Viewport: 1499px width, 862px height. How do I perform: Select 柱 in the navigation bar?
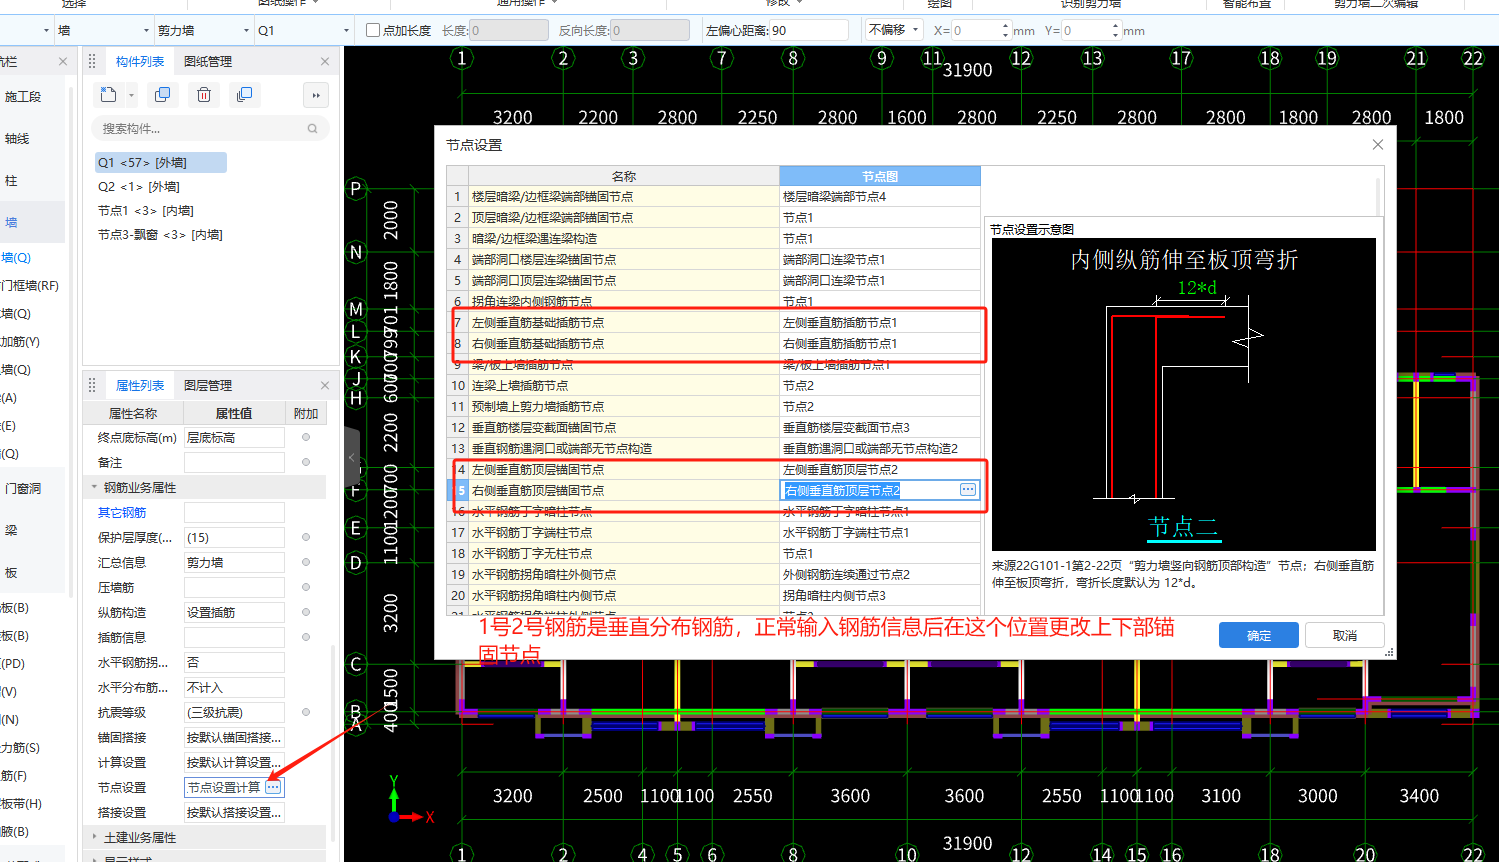(11, 181)
